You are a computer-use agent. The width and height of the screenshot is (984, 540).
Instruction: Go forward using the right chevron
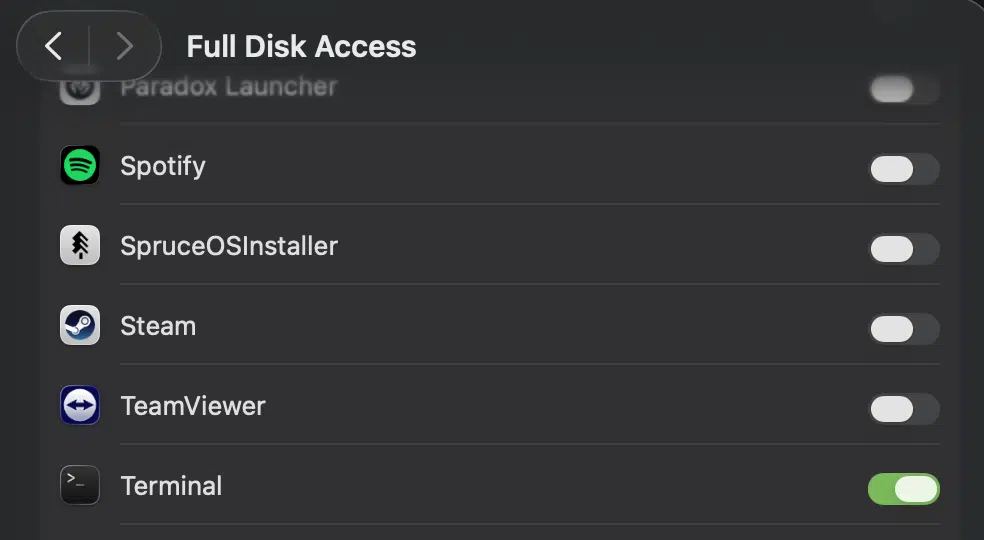(x=124, y=46)
